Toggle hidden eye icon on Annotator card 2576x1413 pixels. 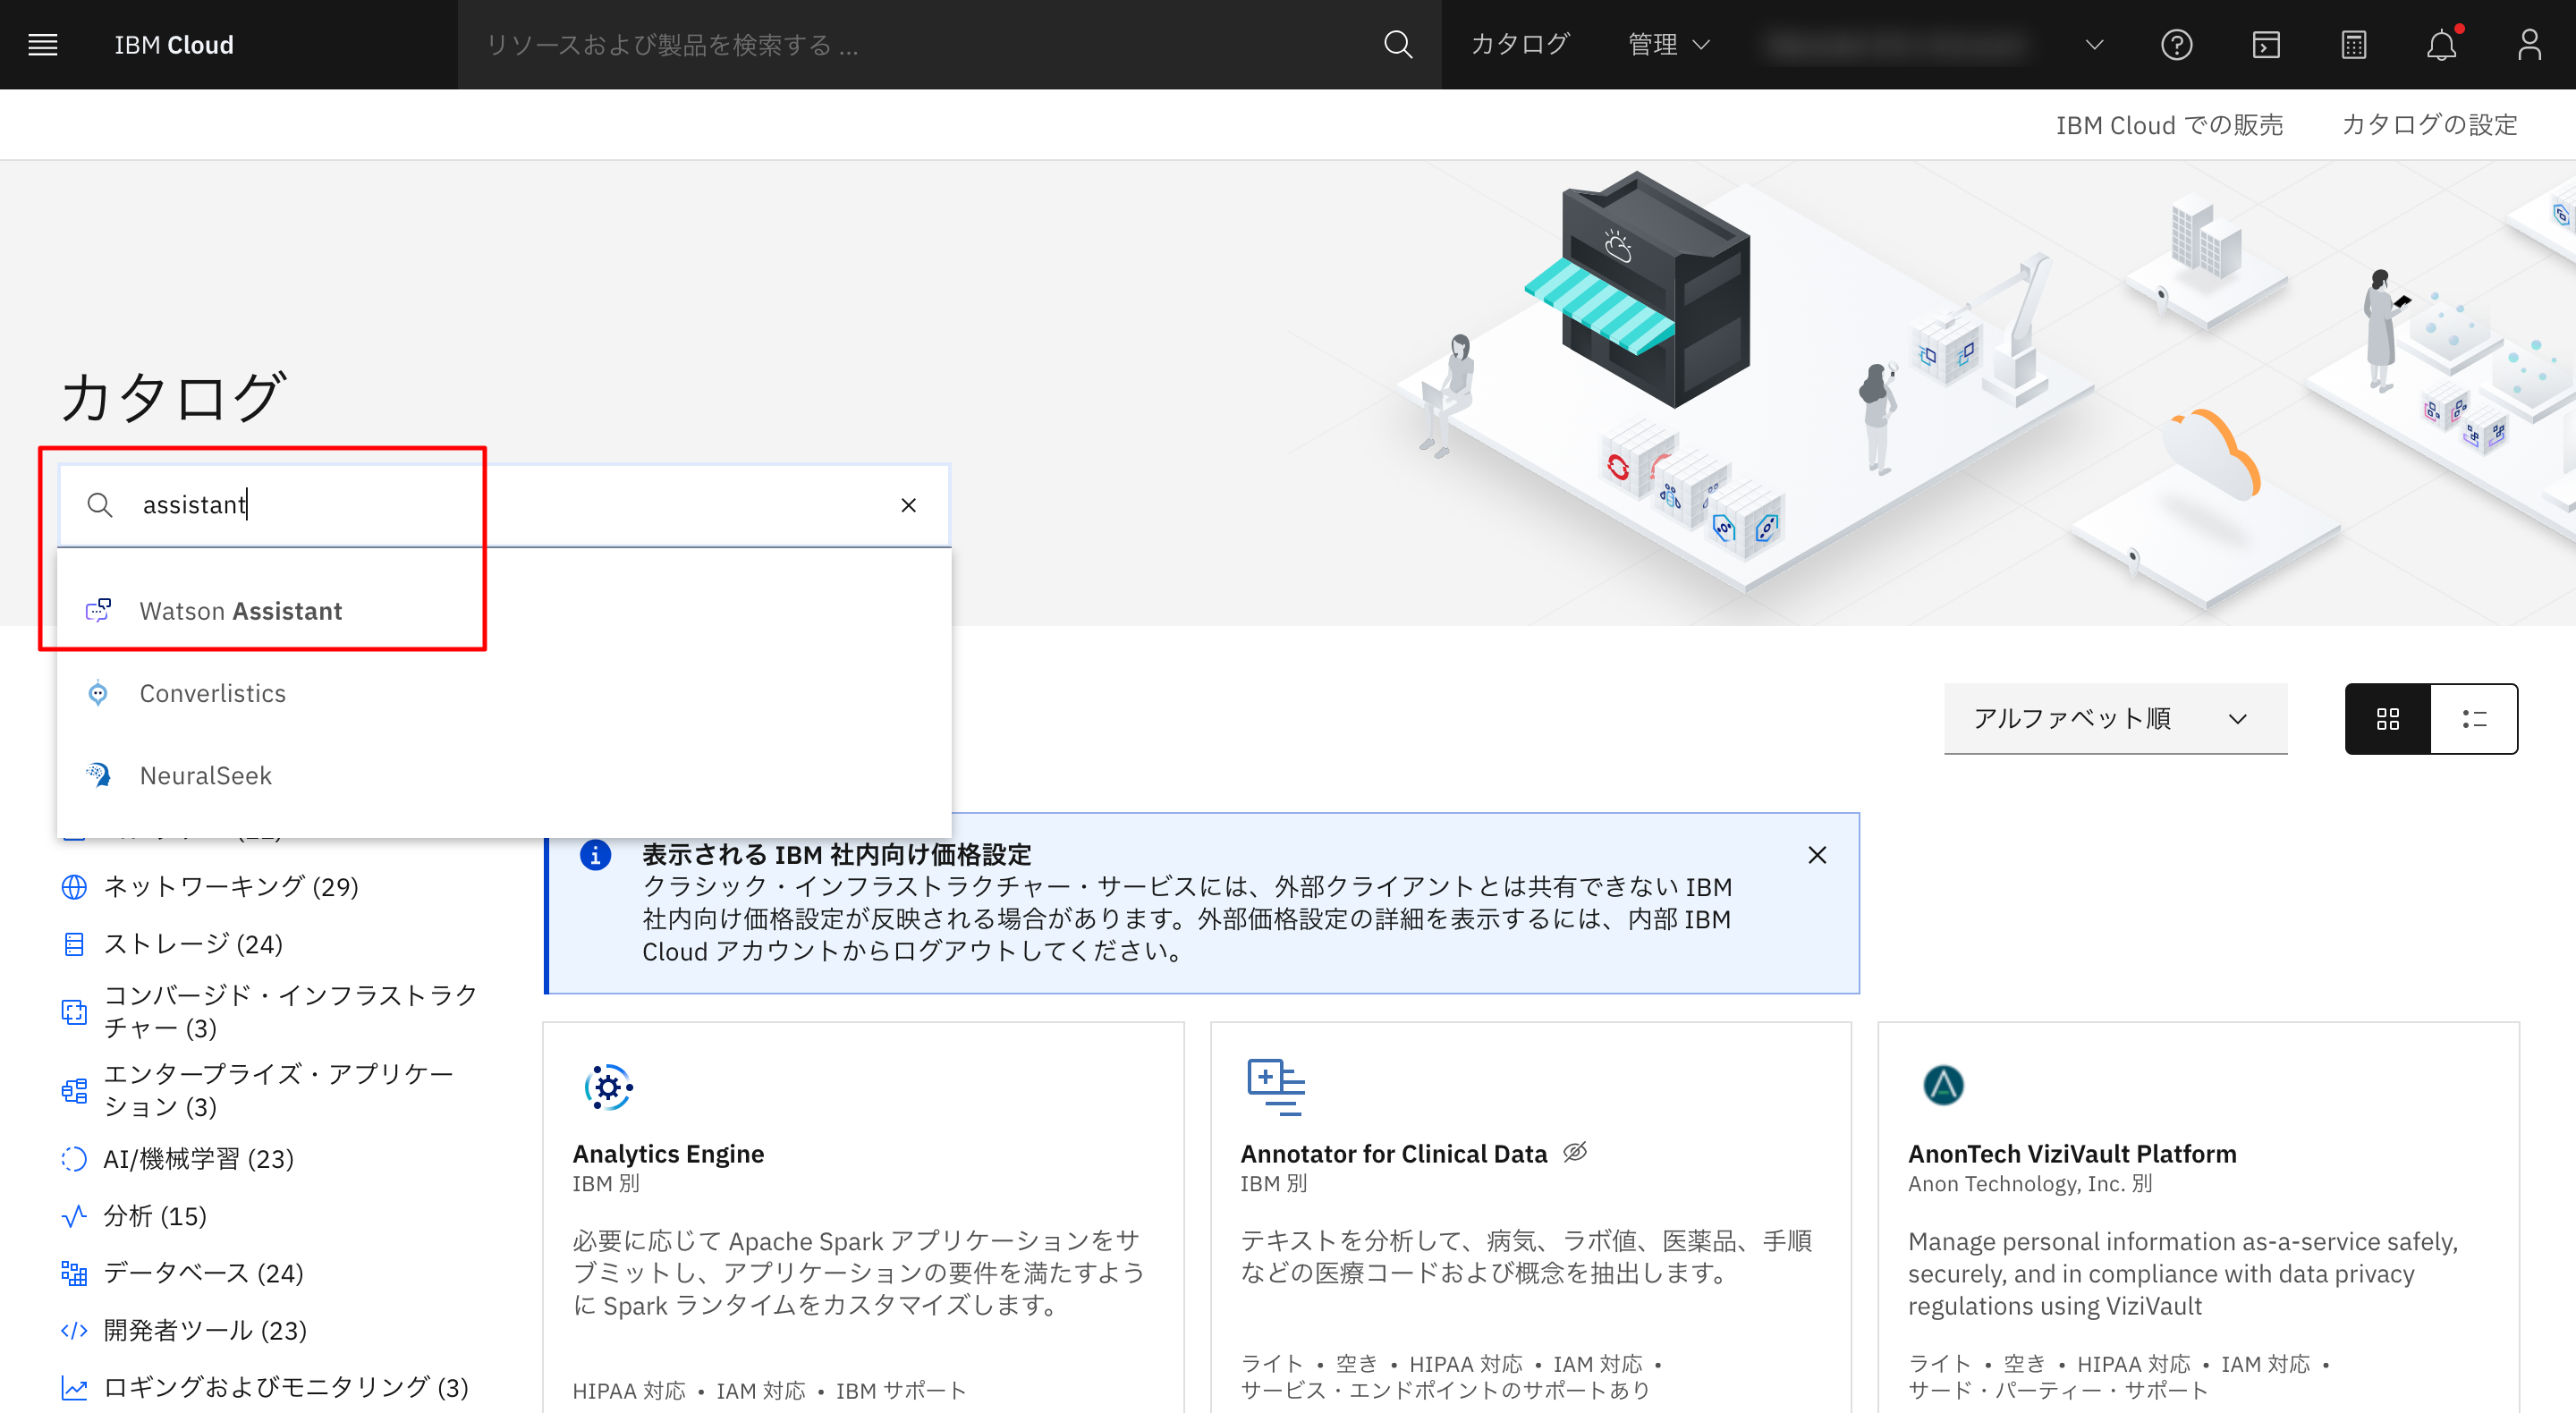[x=1575, y=1153]
